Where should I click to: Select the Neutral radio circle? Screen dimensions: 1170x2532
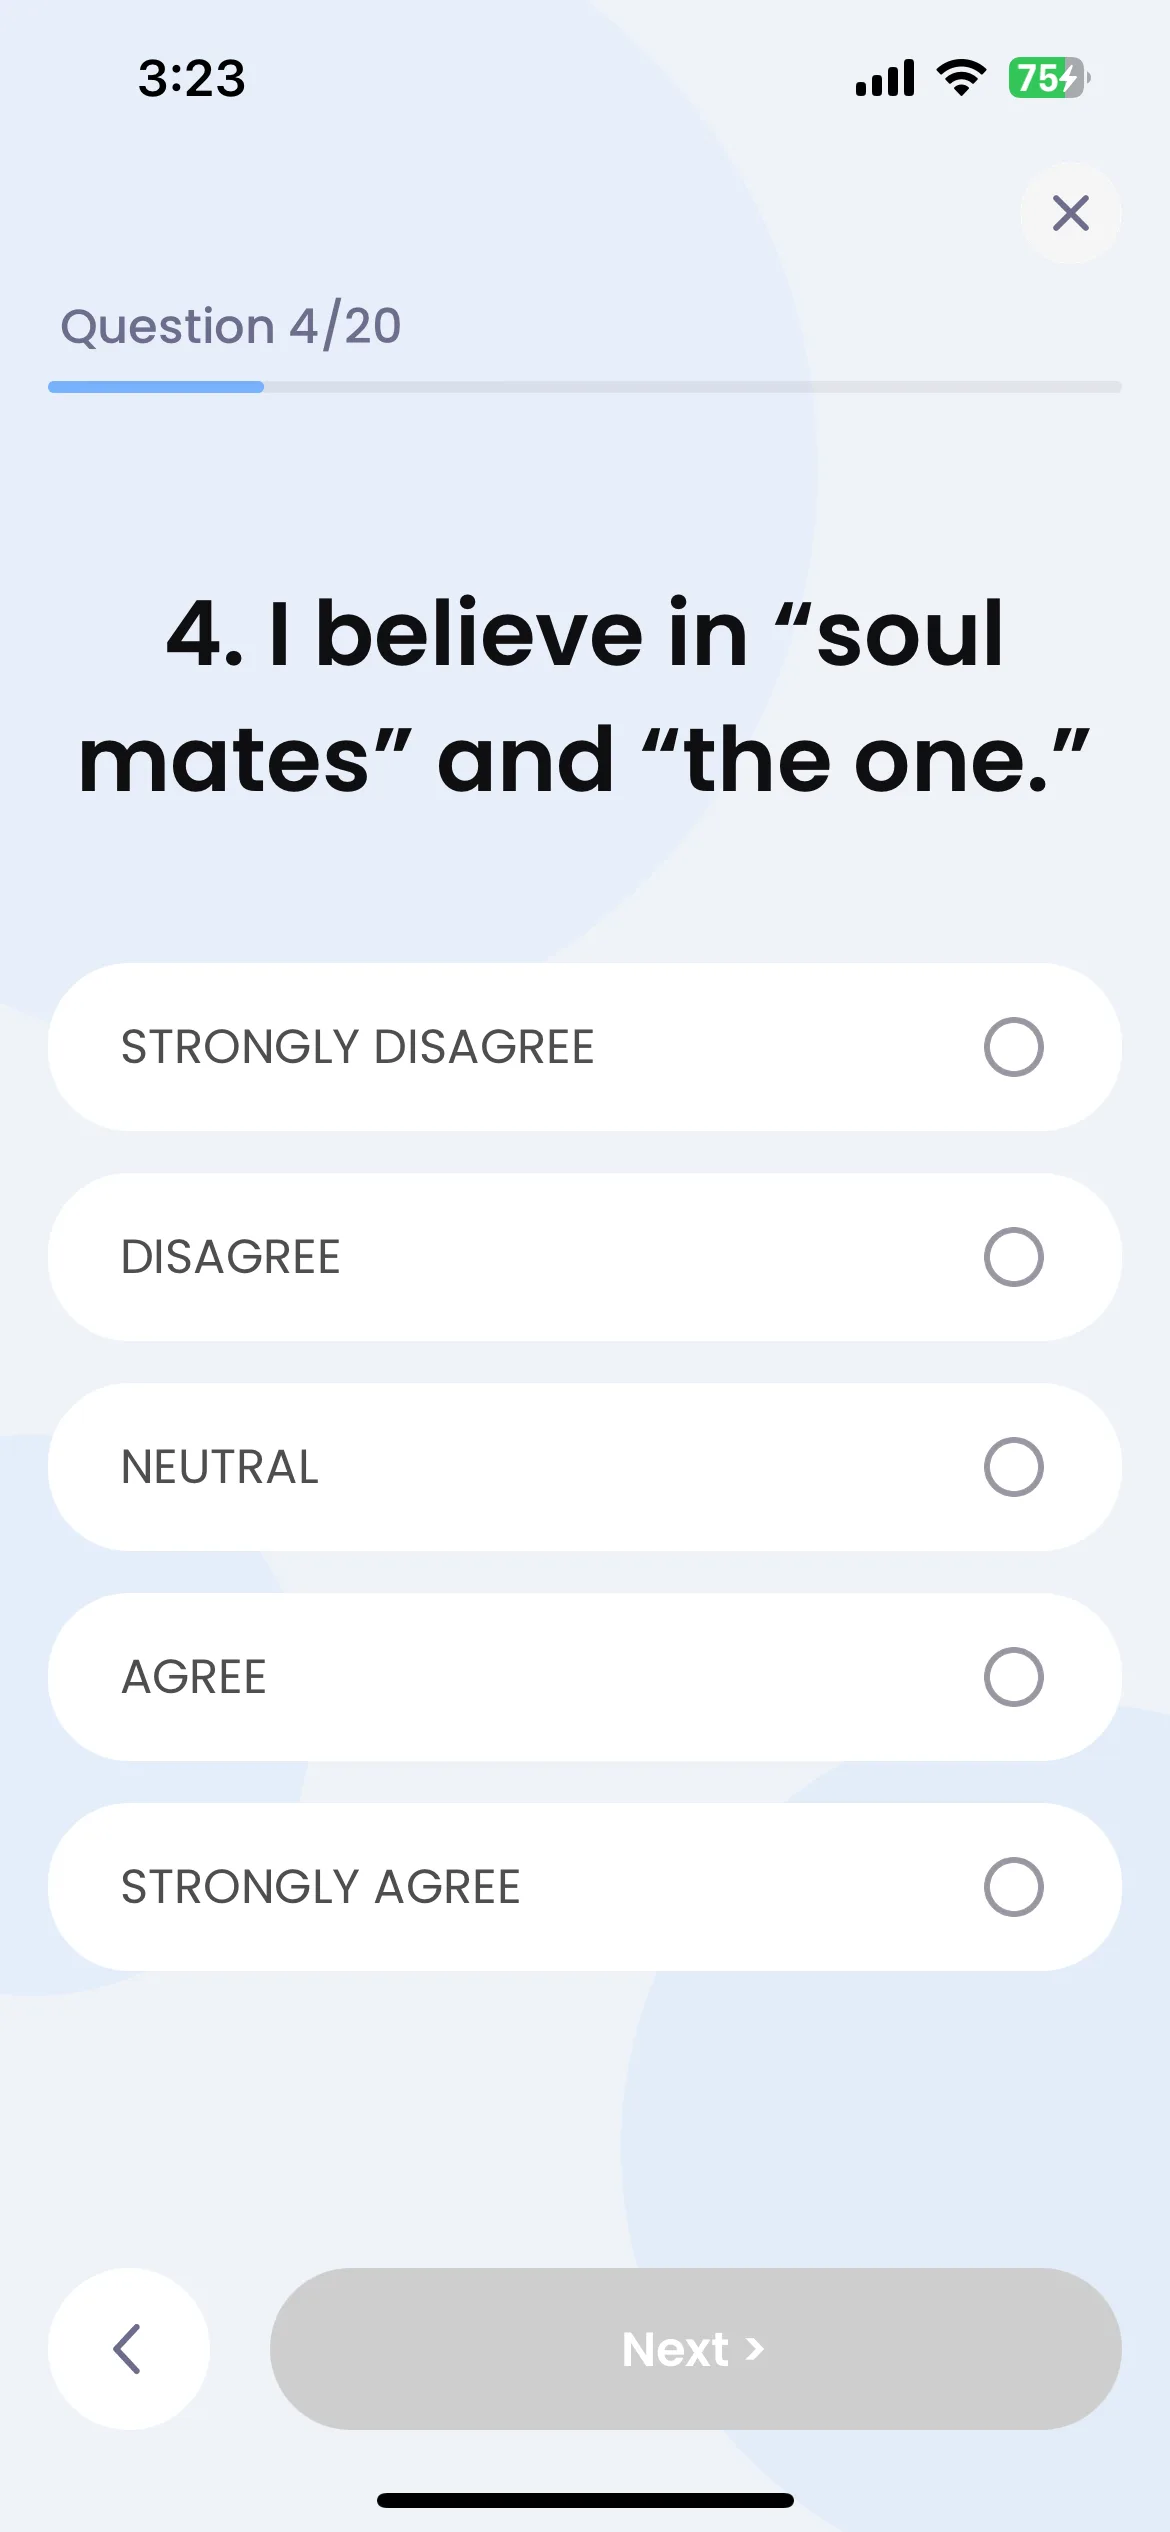pyautogui.click(x=1013, y=1467)
